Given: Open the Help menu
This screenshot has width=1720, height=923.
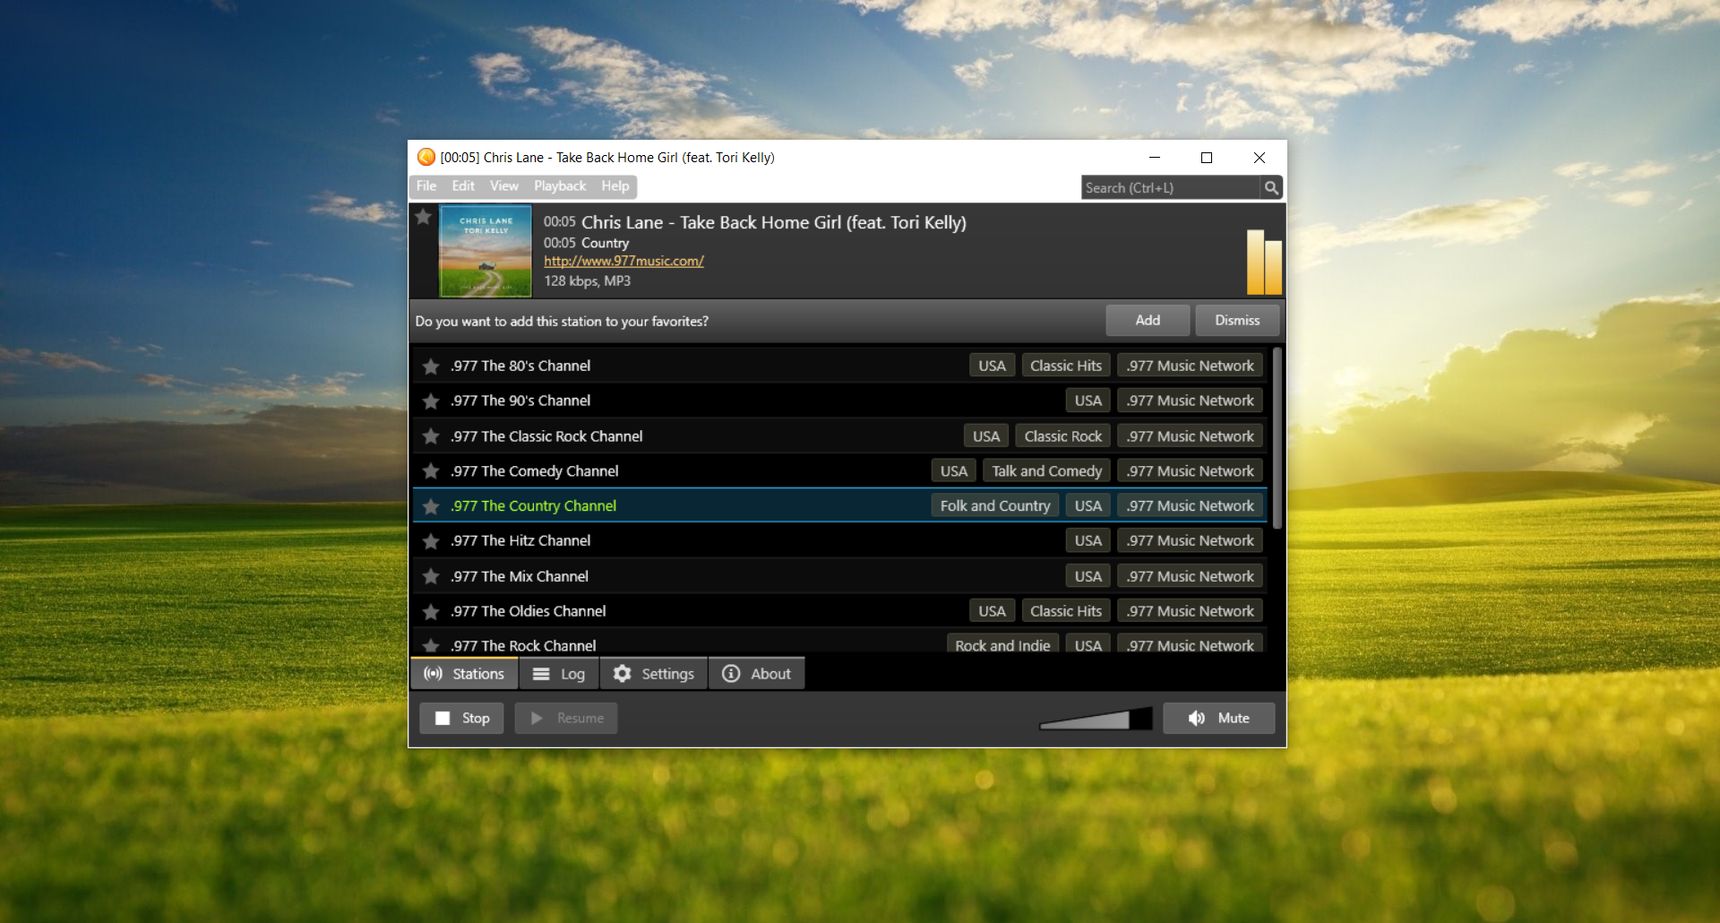Looking at the screenshot, I should click(615, 186).
